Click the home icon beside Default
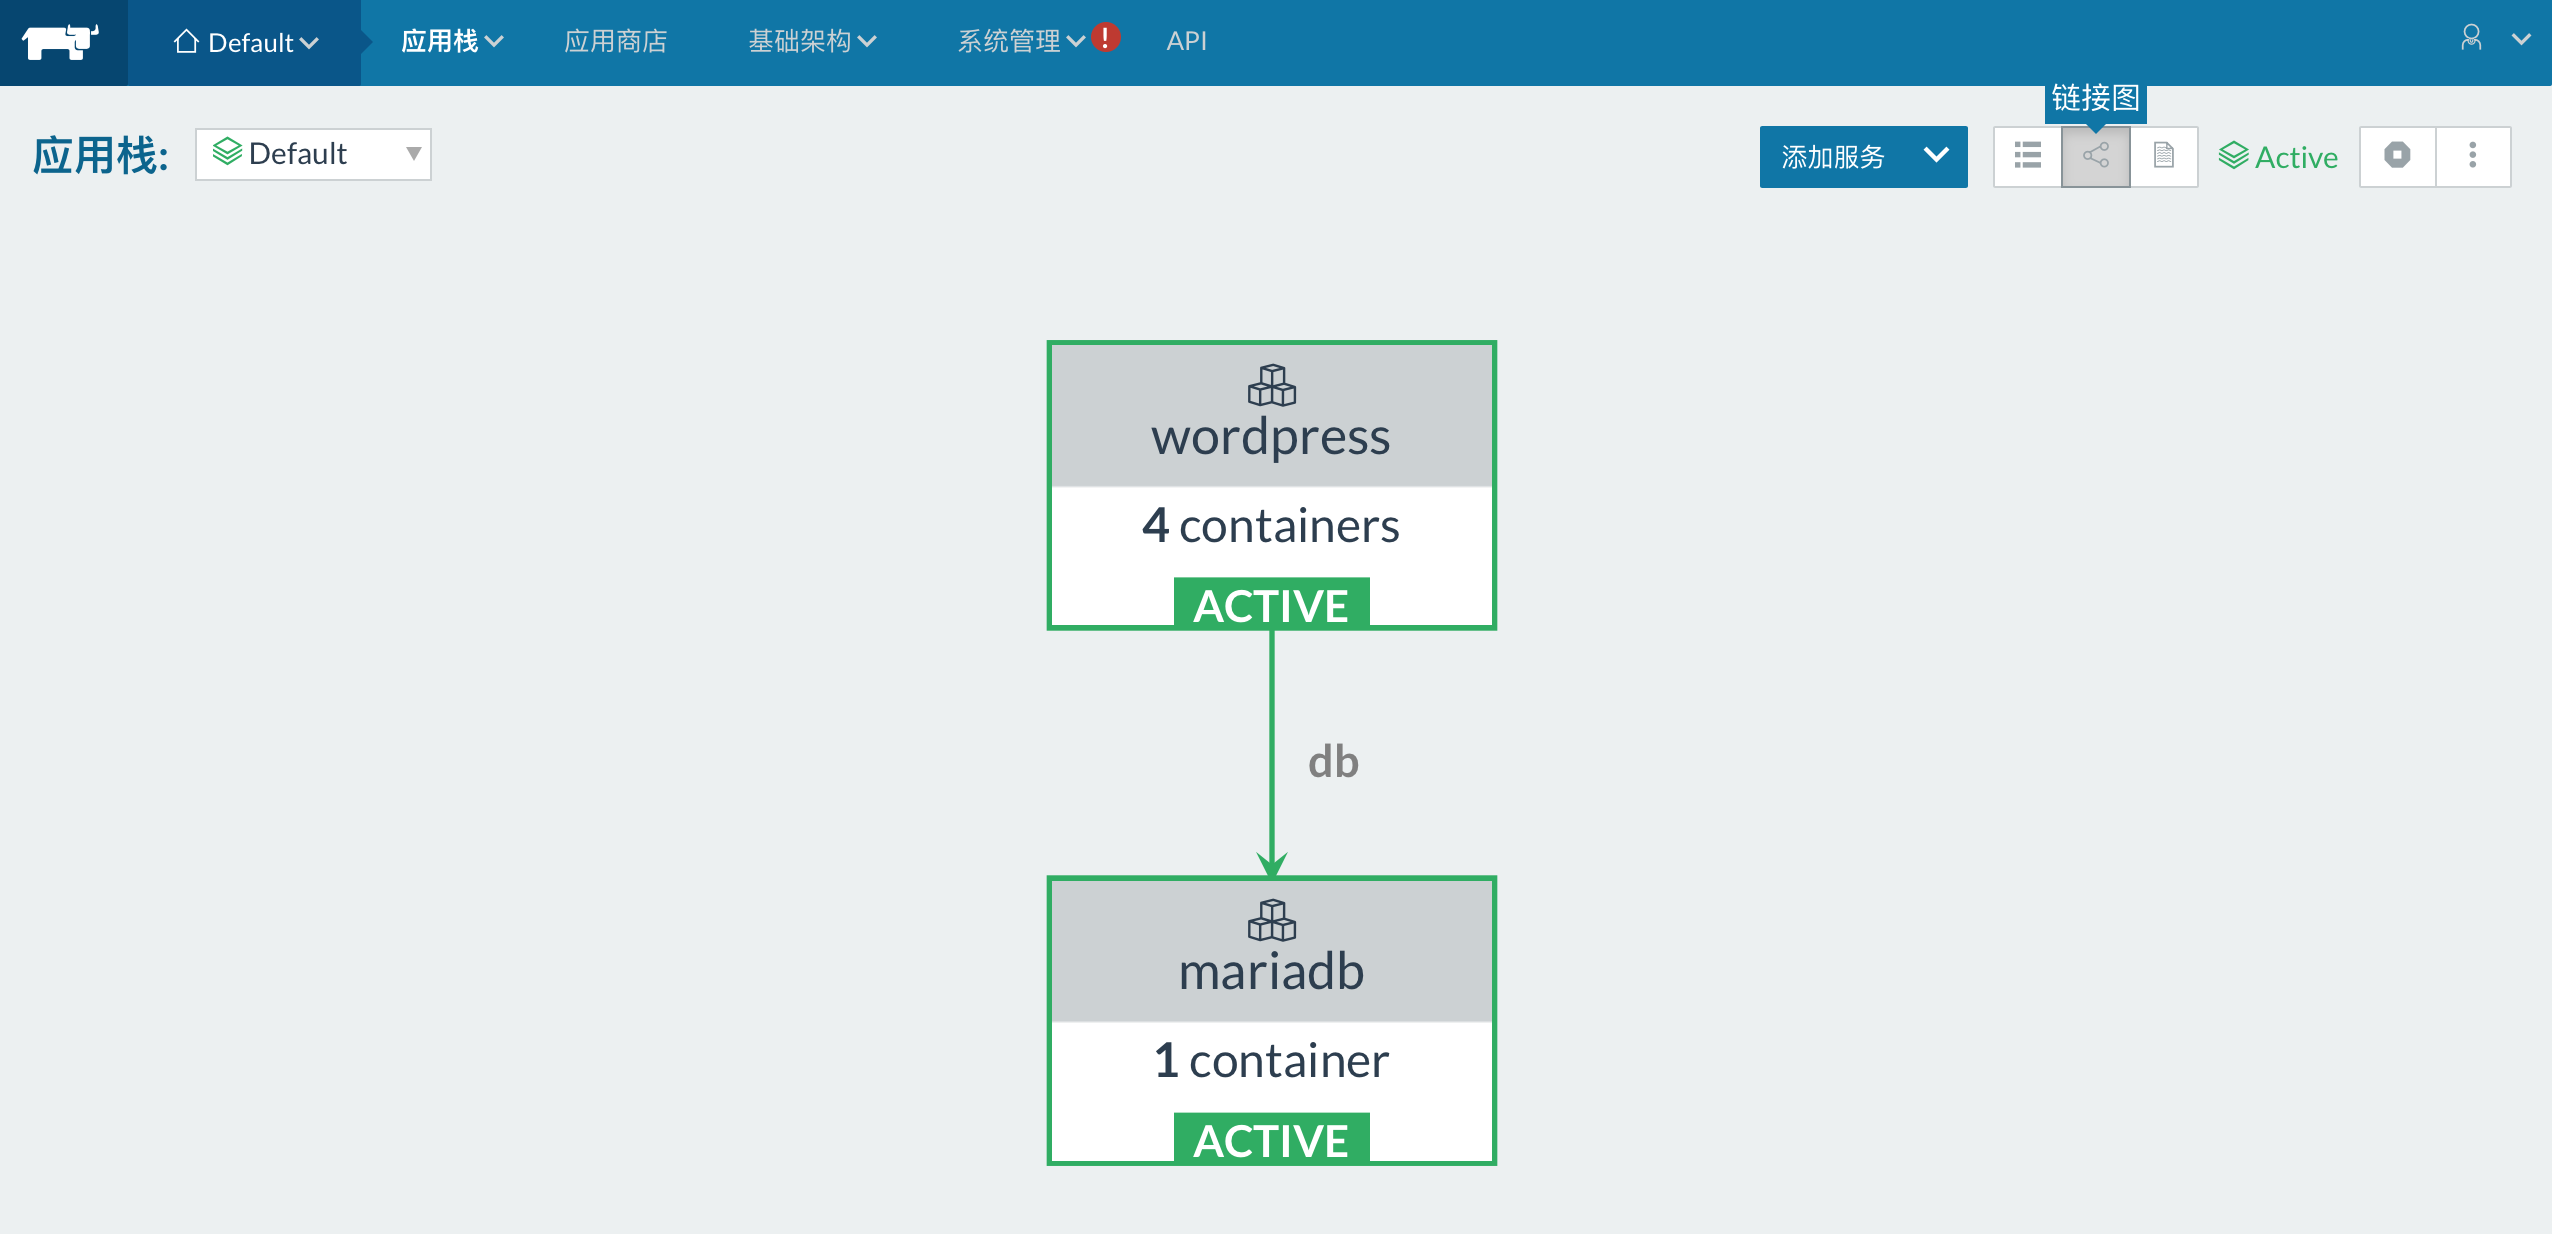The width and height of the screenshot is (2552, 1234). click(x=186, y=41)
